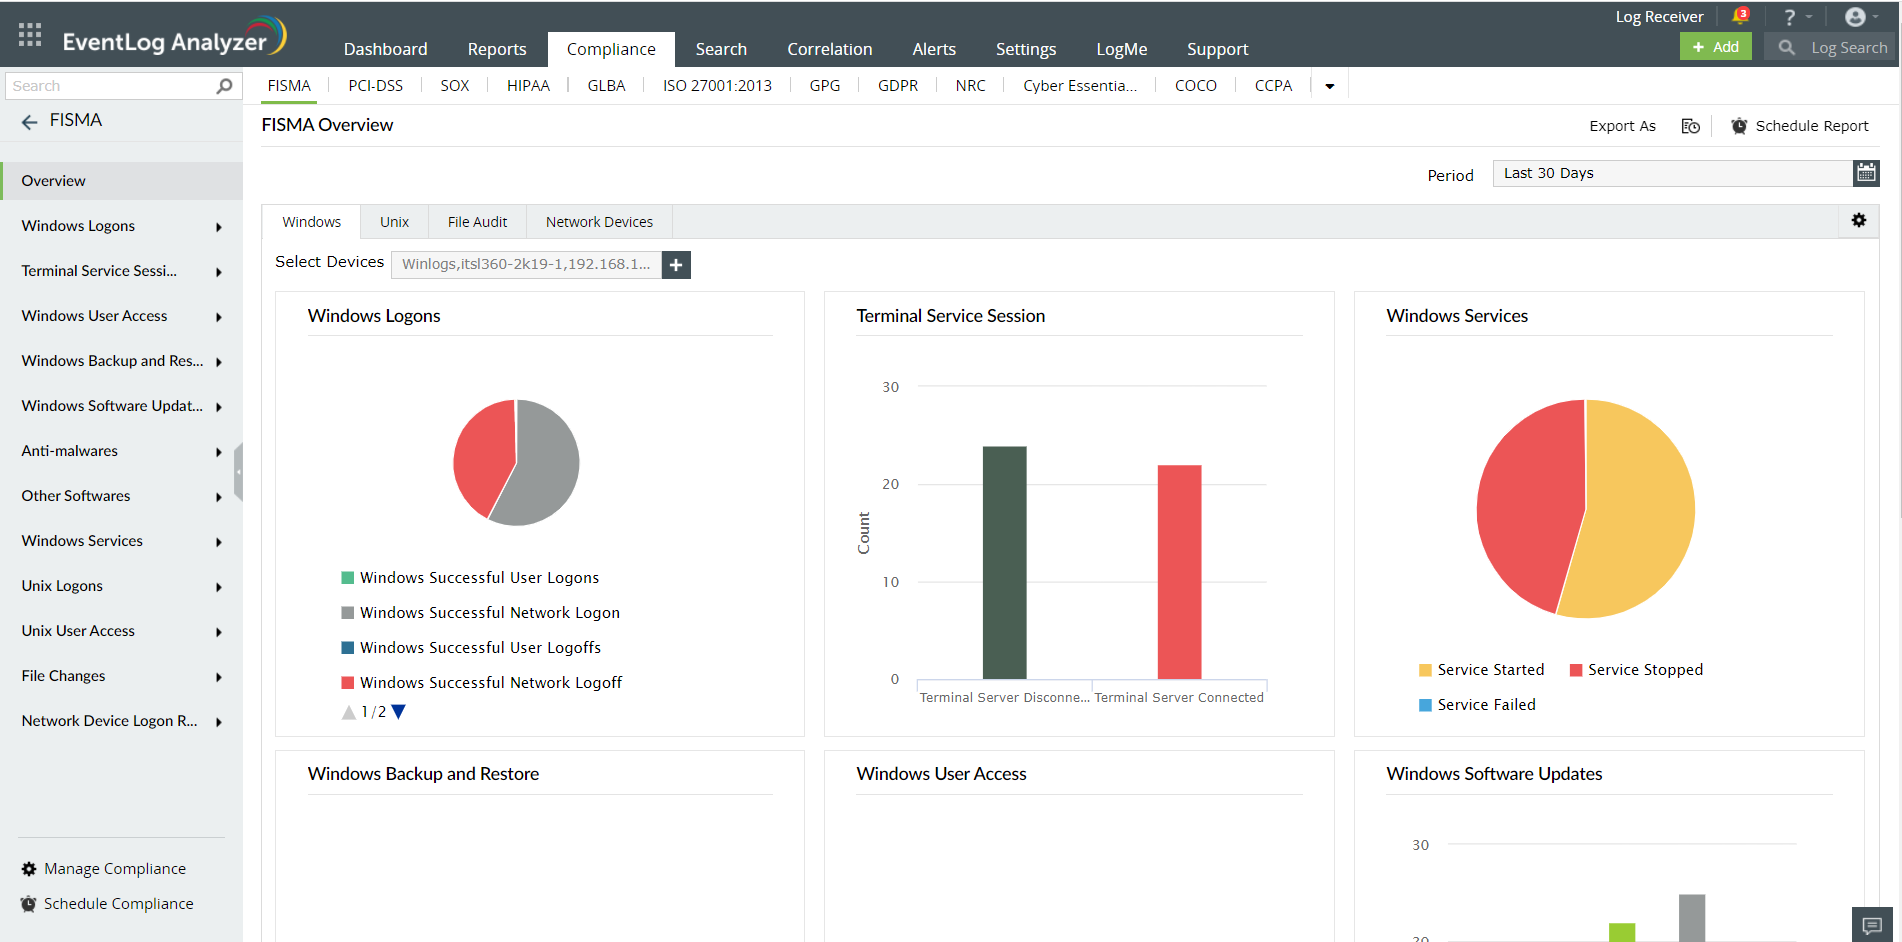
Task: Open the notification bell alerts
Action: coord(1738,16)
